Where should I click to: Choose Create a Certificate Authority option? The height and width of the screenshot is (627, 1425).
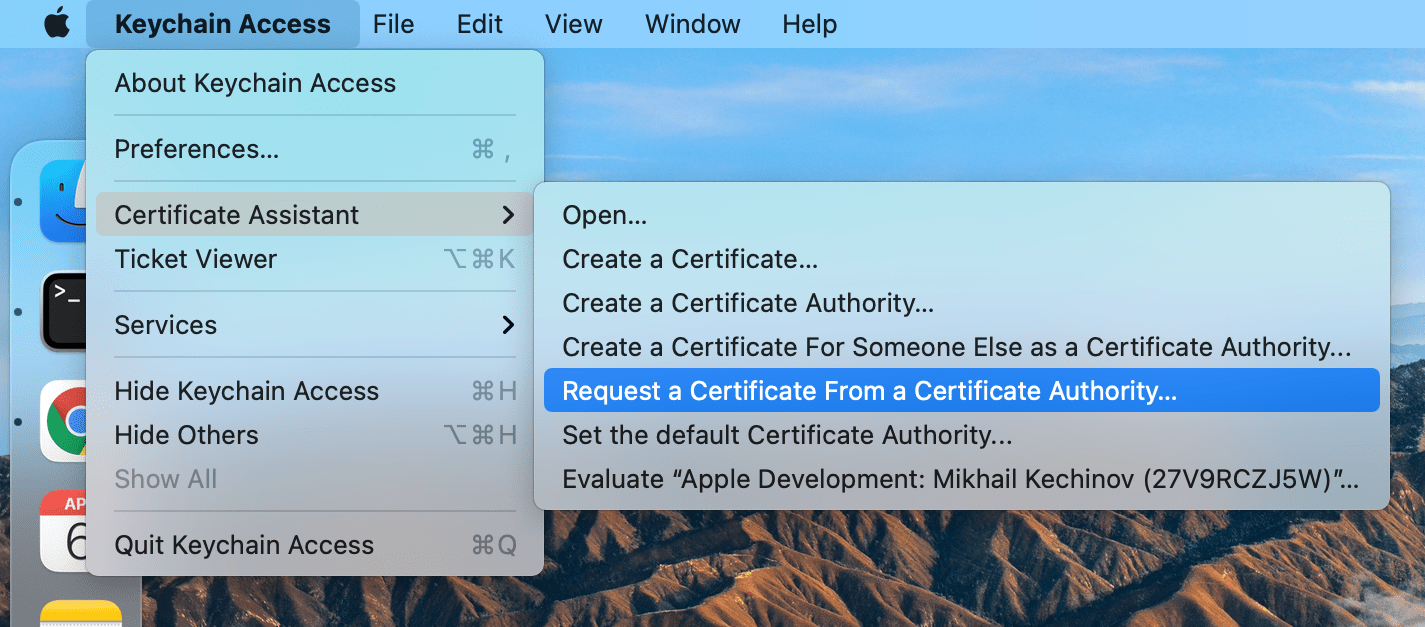748,303
